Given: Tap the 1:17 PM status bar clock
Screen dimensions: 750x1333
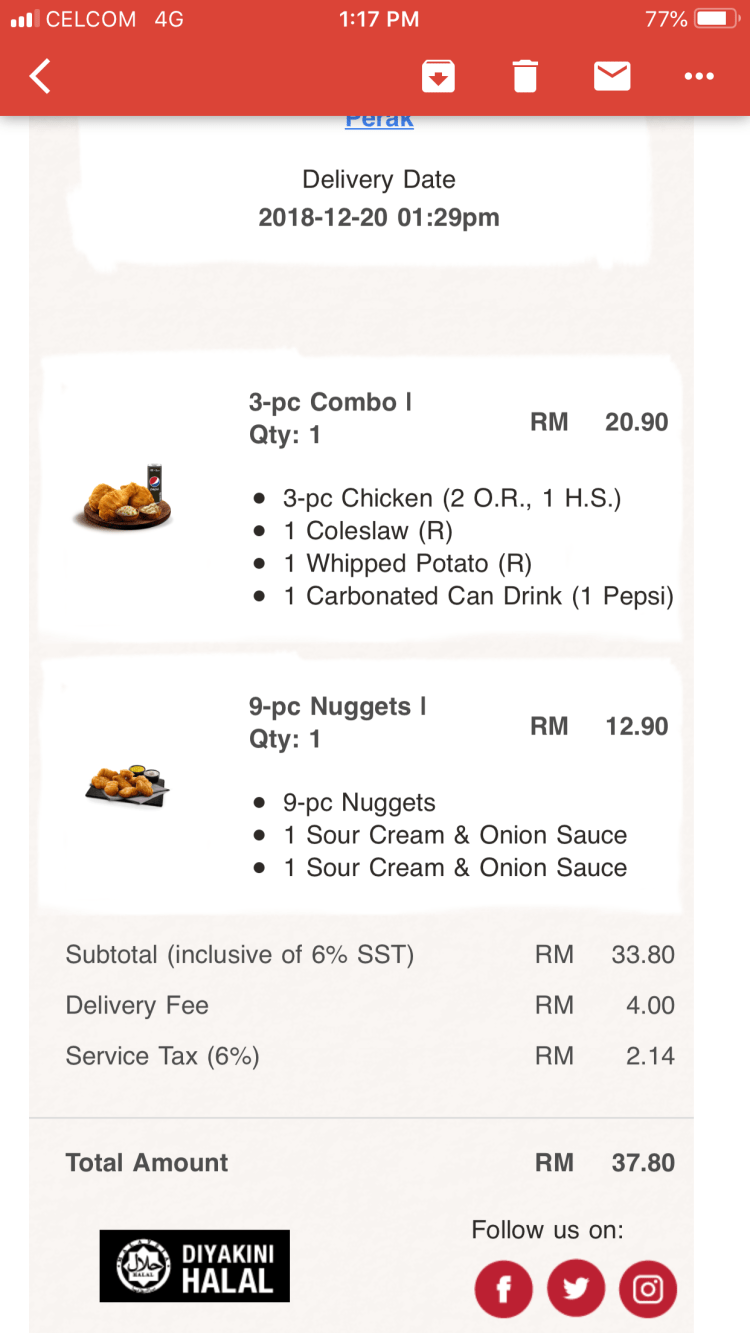Looking at the screenshot, I should 377,19.
